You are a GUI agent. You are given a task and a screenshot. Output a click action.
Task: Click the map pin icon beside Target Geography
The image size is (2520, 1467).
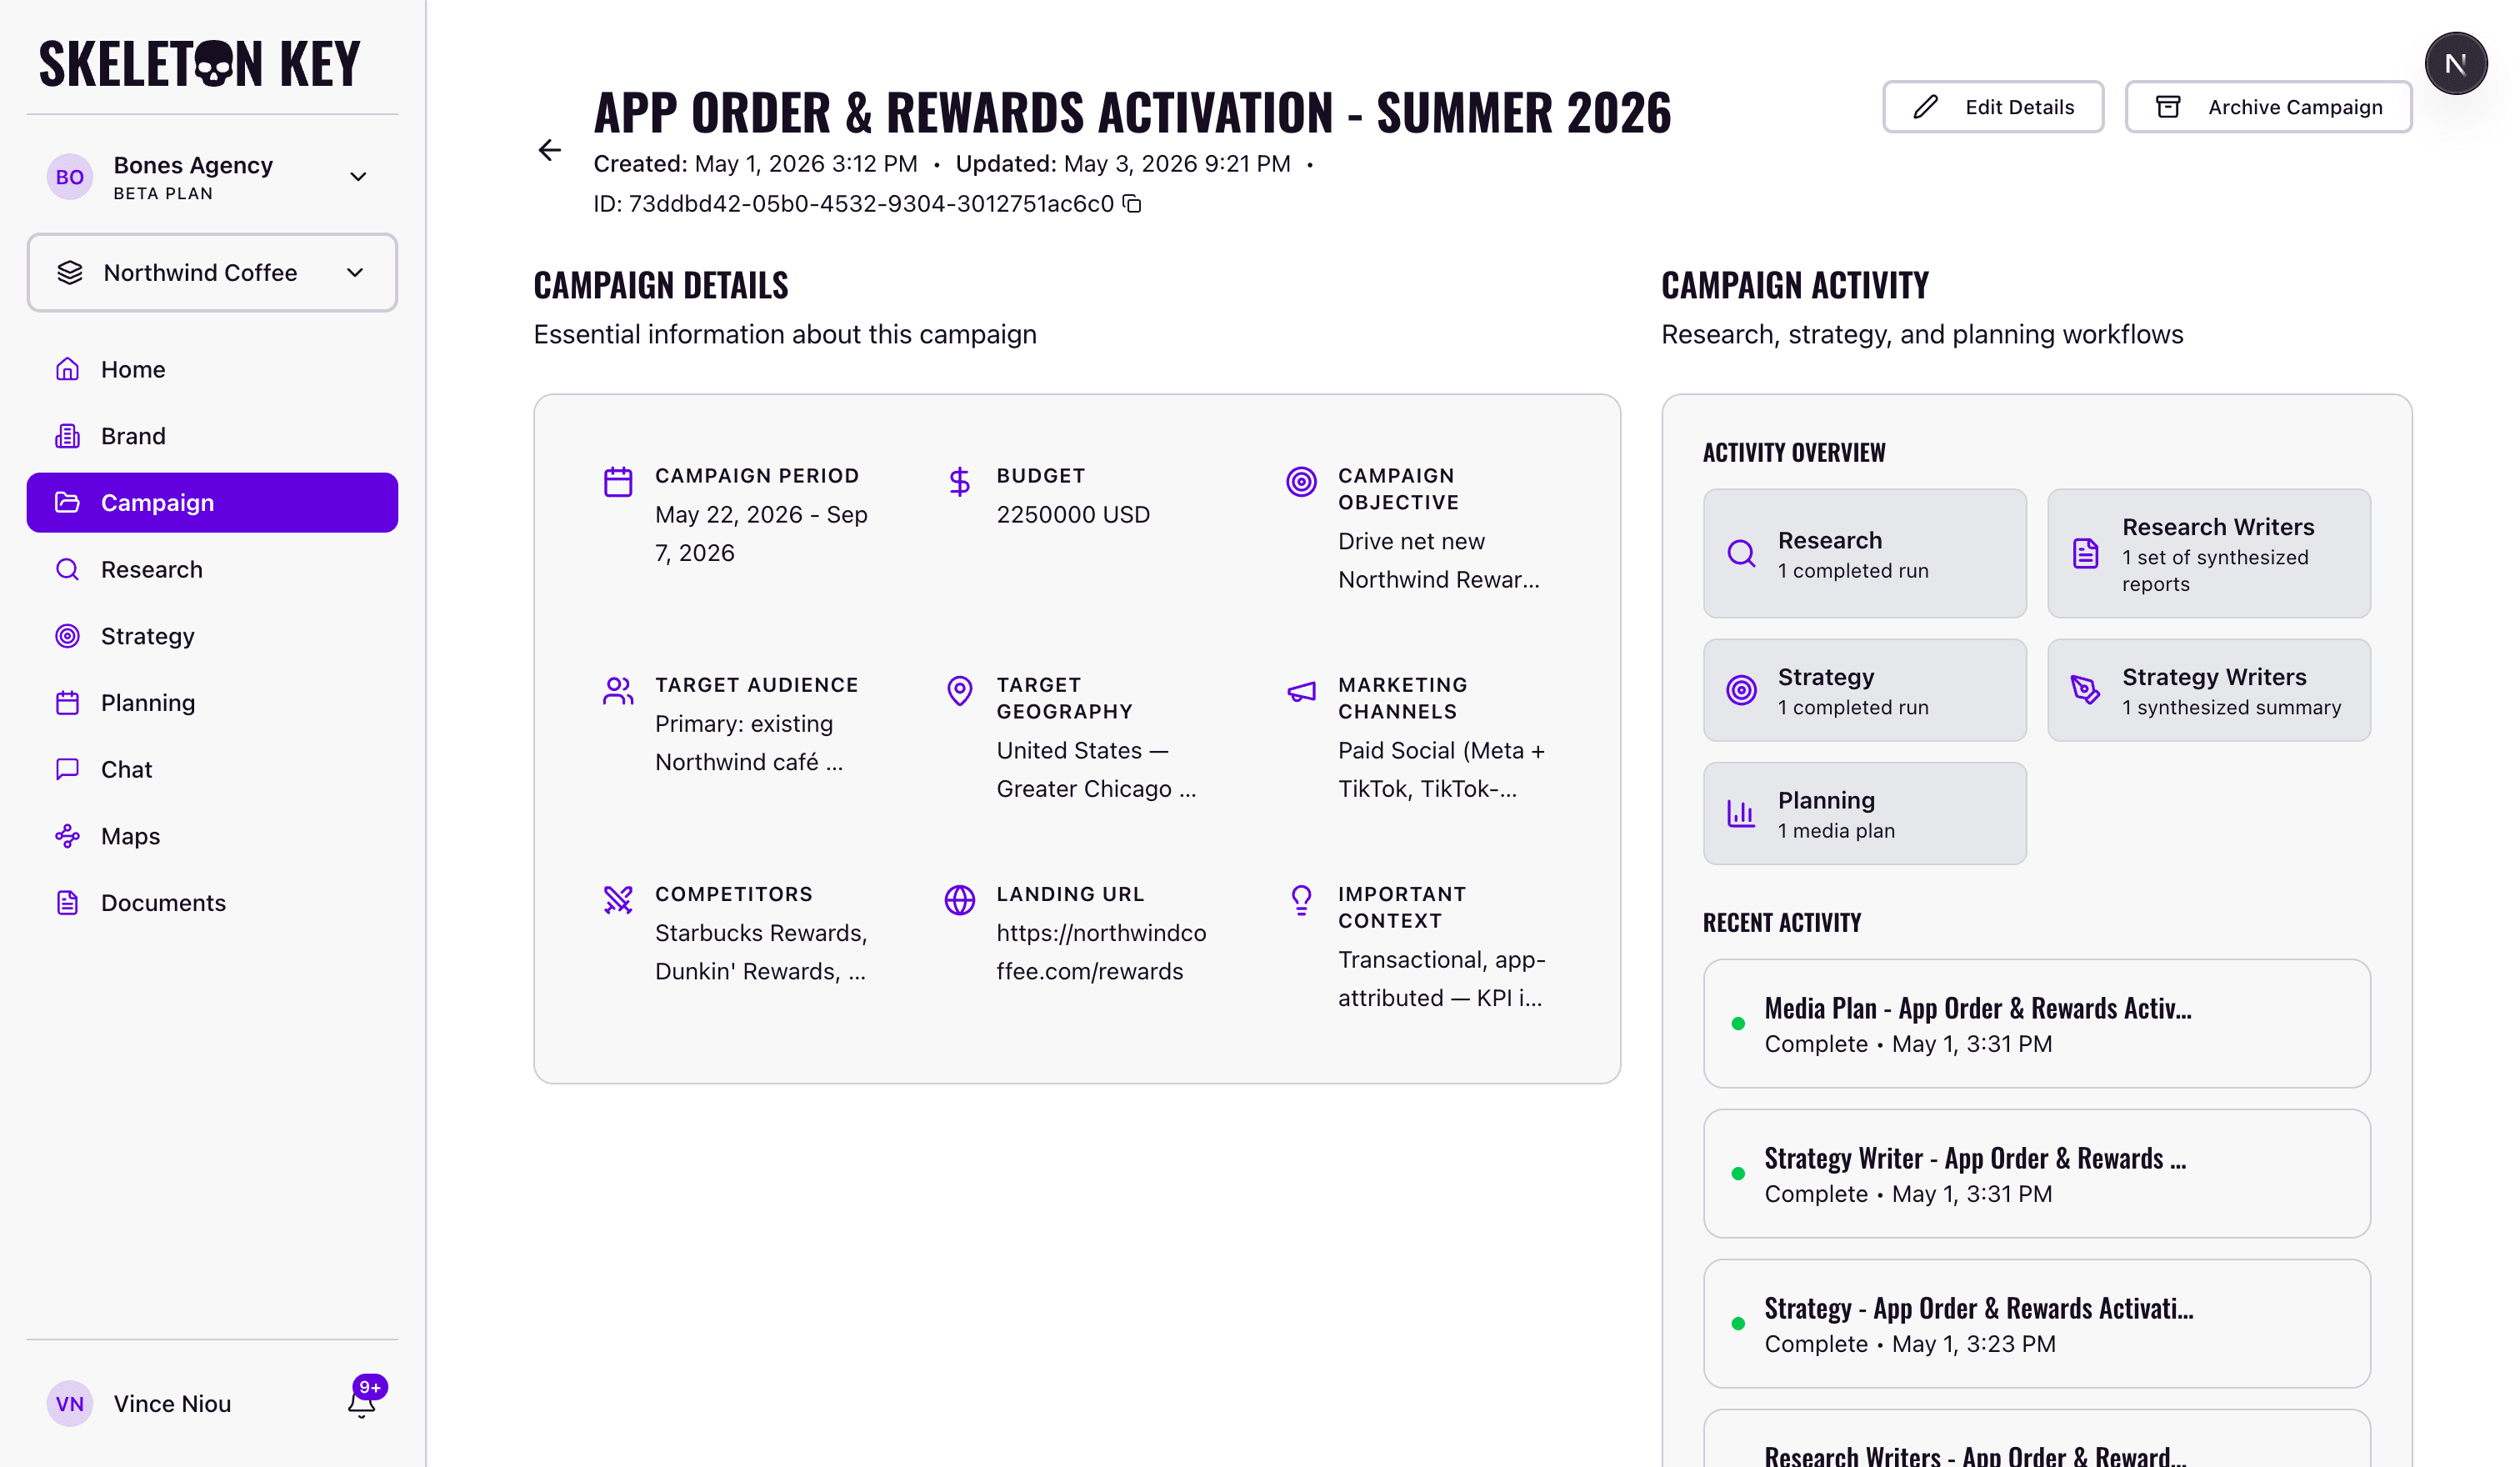pos(959,691)
